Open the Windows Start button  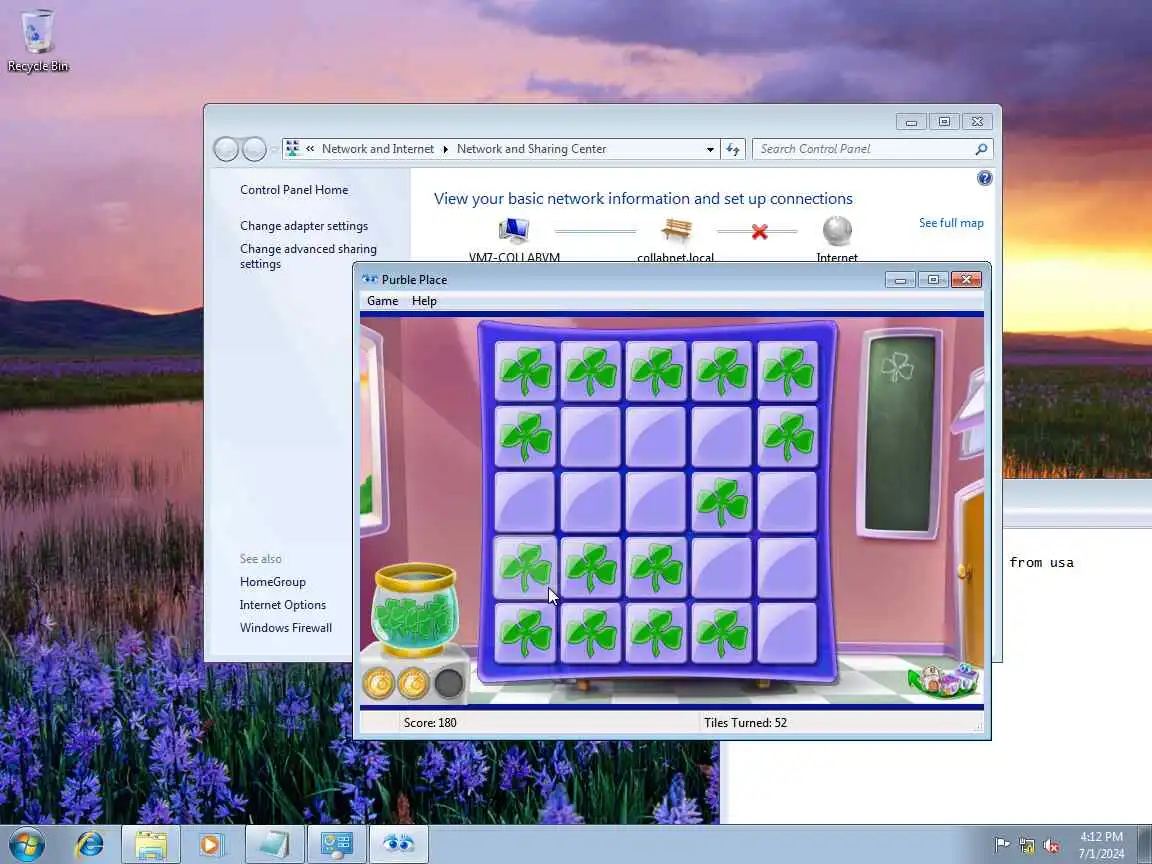(27, 844)
